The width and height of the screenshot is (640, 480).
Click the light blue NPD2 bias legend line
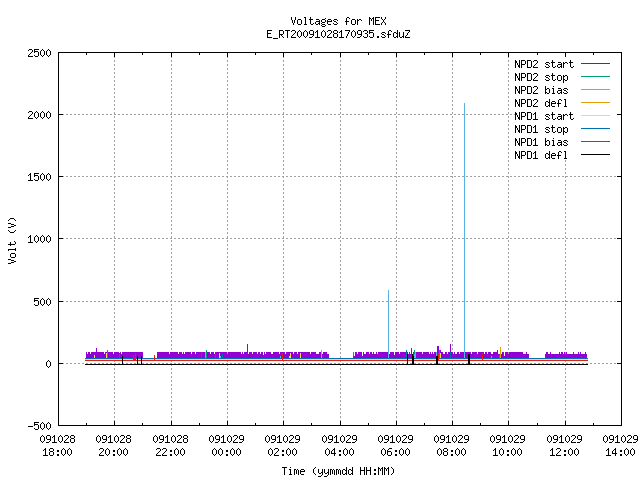coord(596,90)
